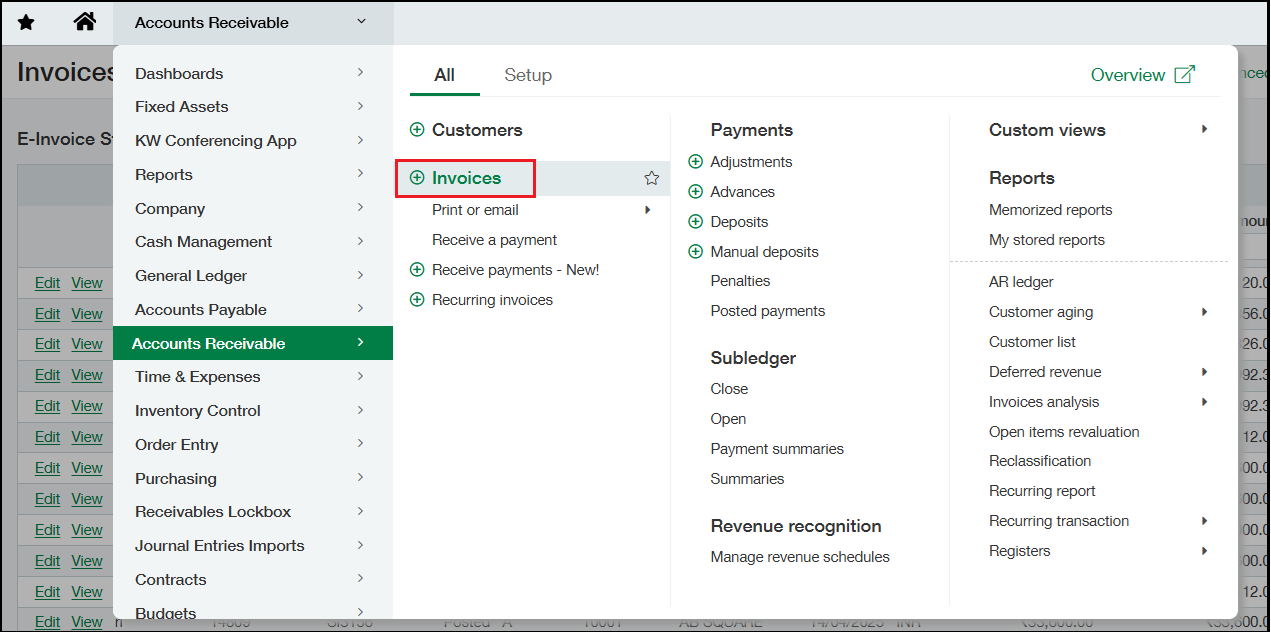1271x634 pixels.
Task: Click the plus icon beside Customers
Action: [x=417, y=130]
